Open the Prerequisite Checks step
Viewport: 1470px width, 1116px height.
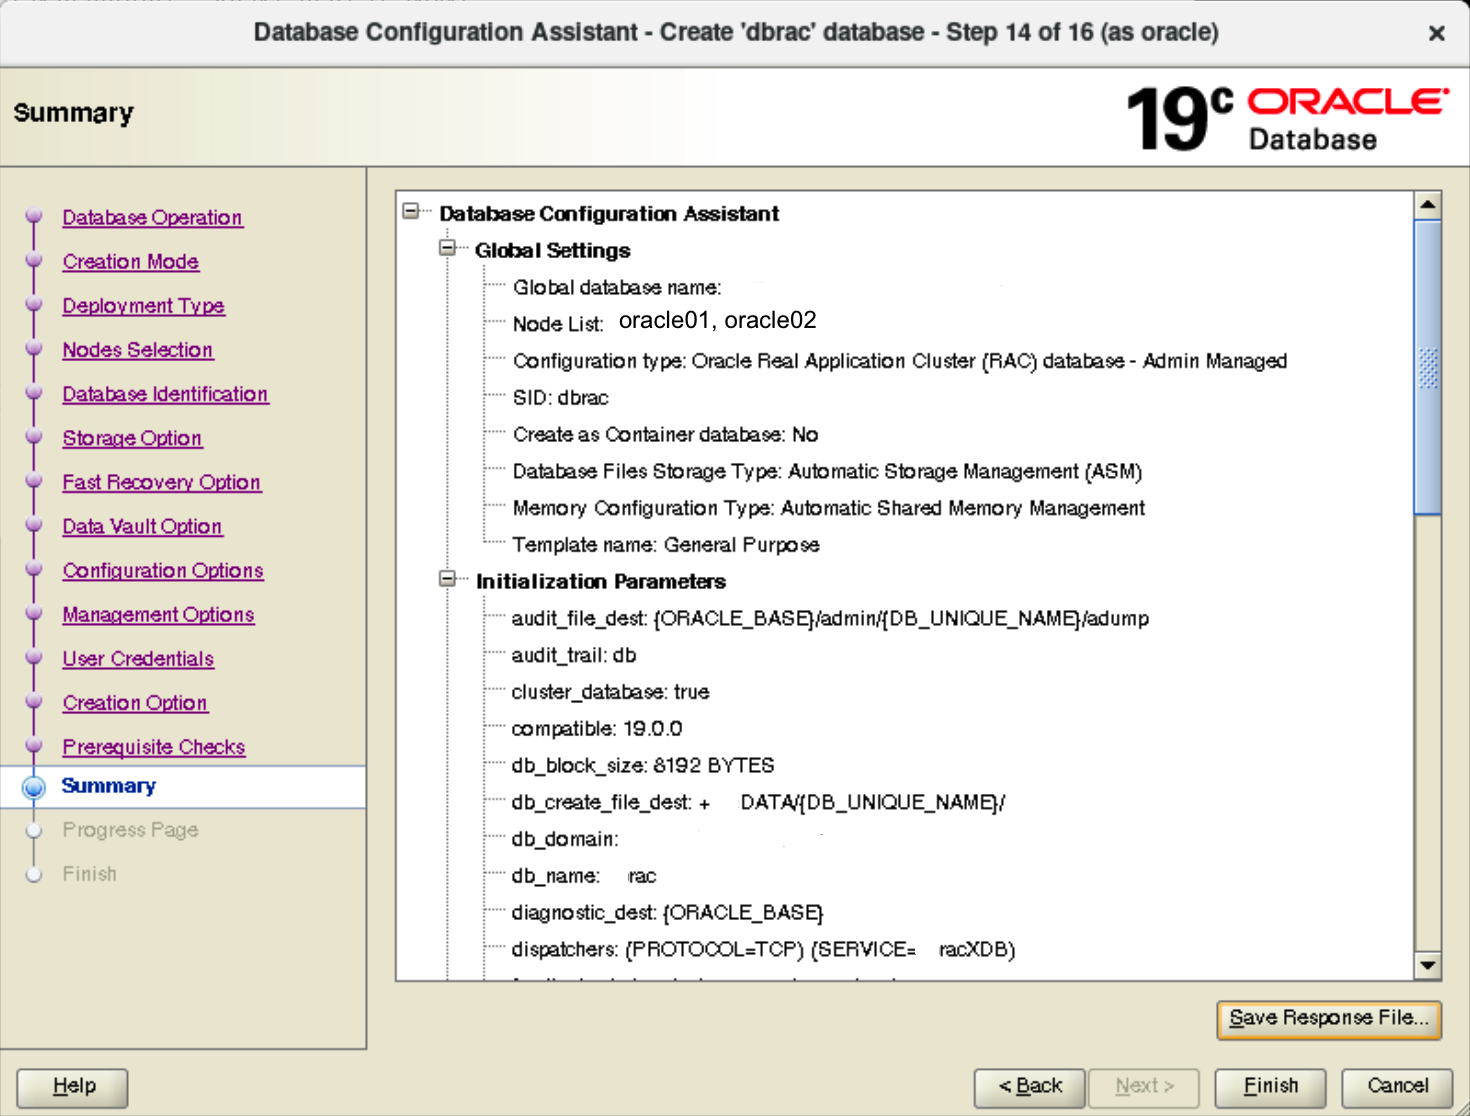(153, 746)
